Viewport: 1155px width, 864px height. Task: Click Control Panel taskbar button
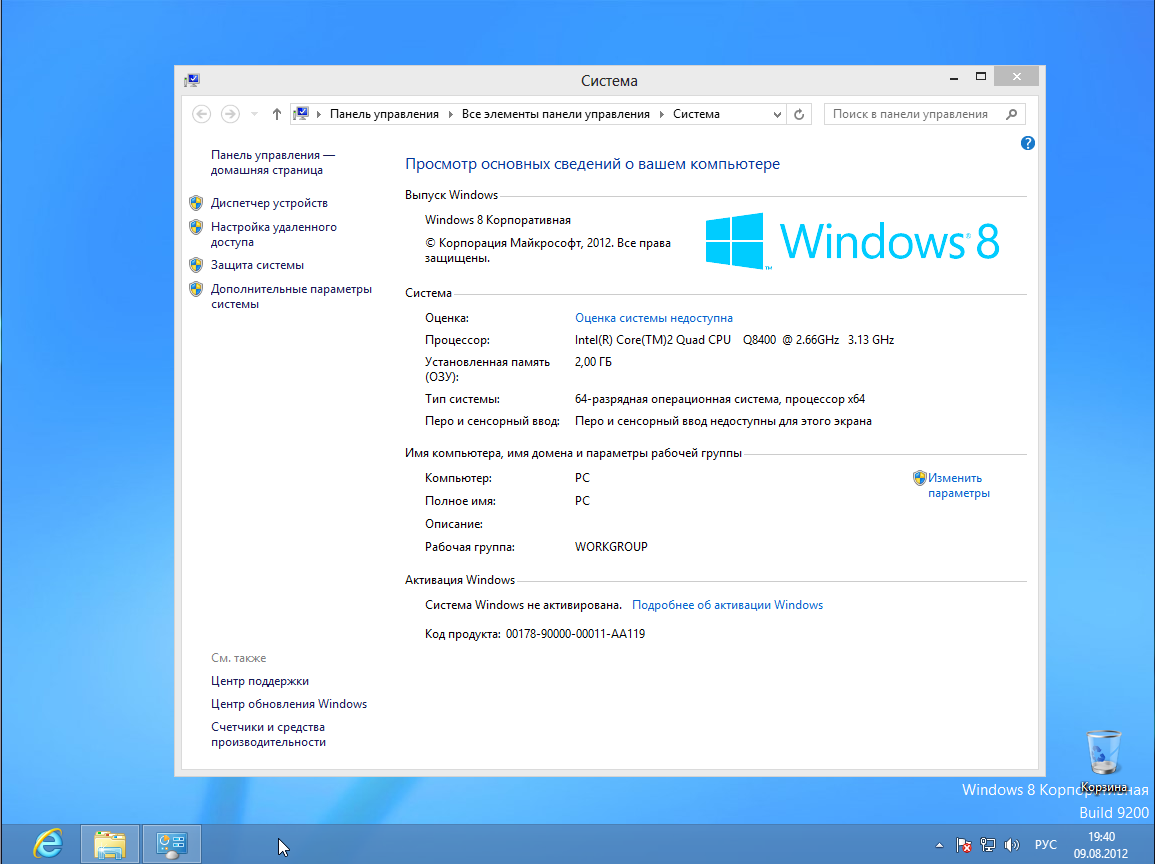click(x=172, y=844)
